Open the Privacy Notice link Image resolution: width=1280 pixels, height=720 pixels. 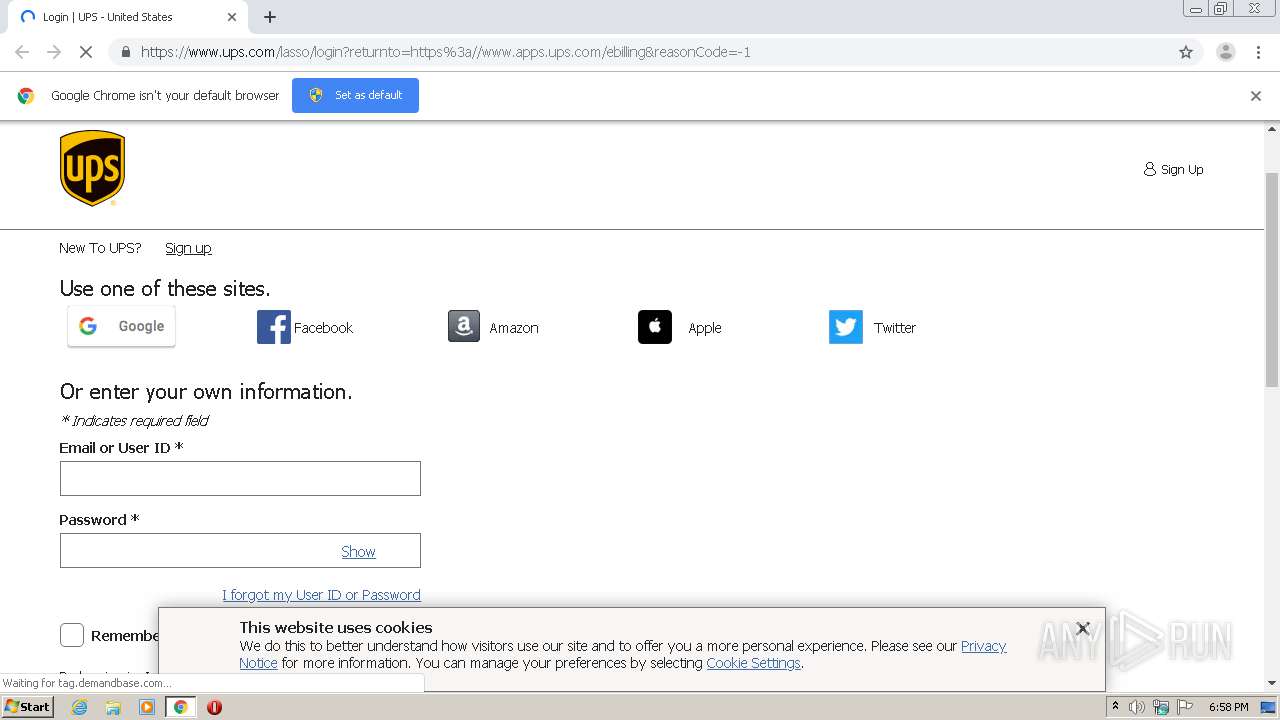[x=983, y=646]
